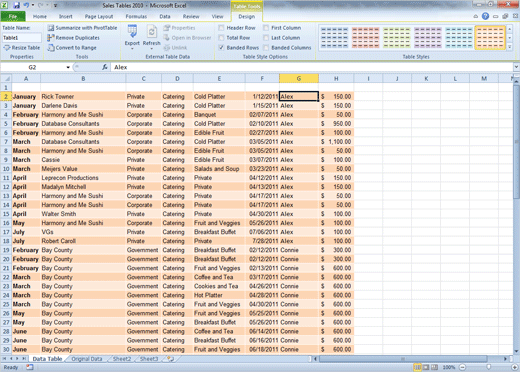Move table styles gallery down one row
Viewport: 520px width, 372px height.
[509, 38]
